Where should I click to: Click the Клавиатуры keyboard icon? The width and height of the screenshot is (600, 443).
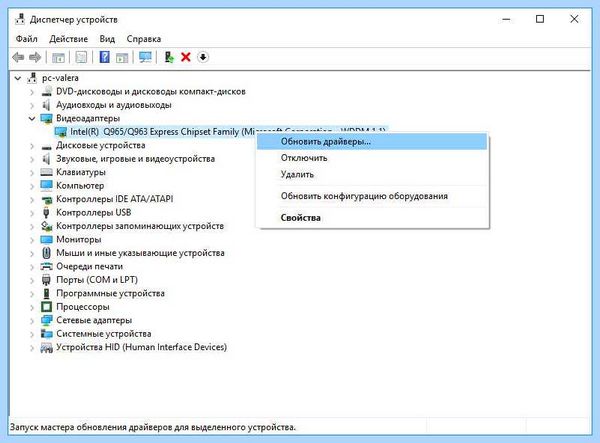coord(46,172)
